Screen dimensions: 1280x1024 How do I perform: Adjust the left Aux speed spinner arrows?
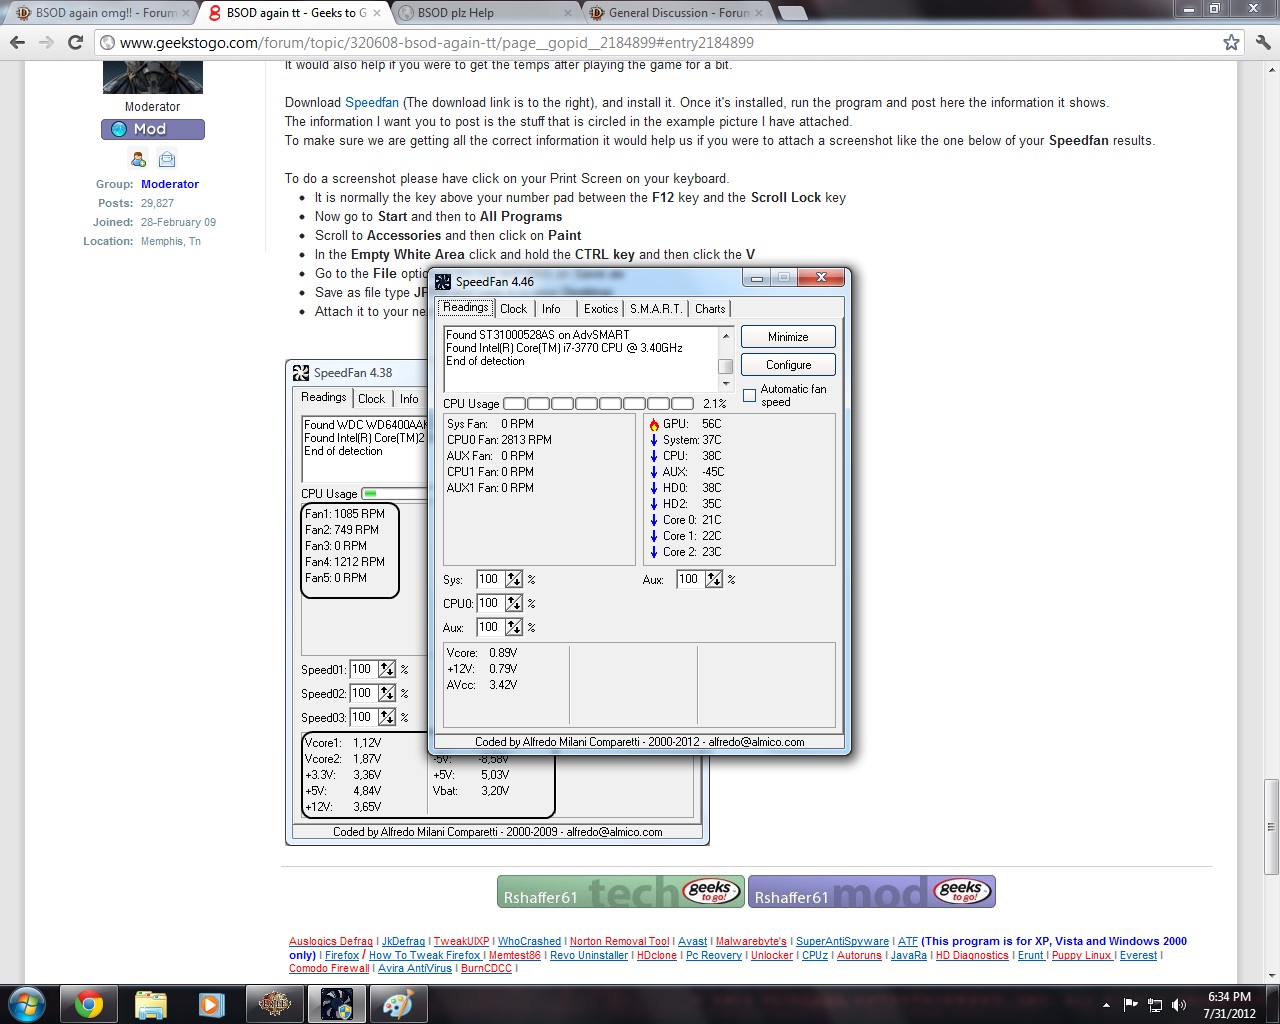514,627
